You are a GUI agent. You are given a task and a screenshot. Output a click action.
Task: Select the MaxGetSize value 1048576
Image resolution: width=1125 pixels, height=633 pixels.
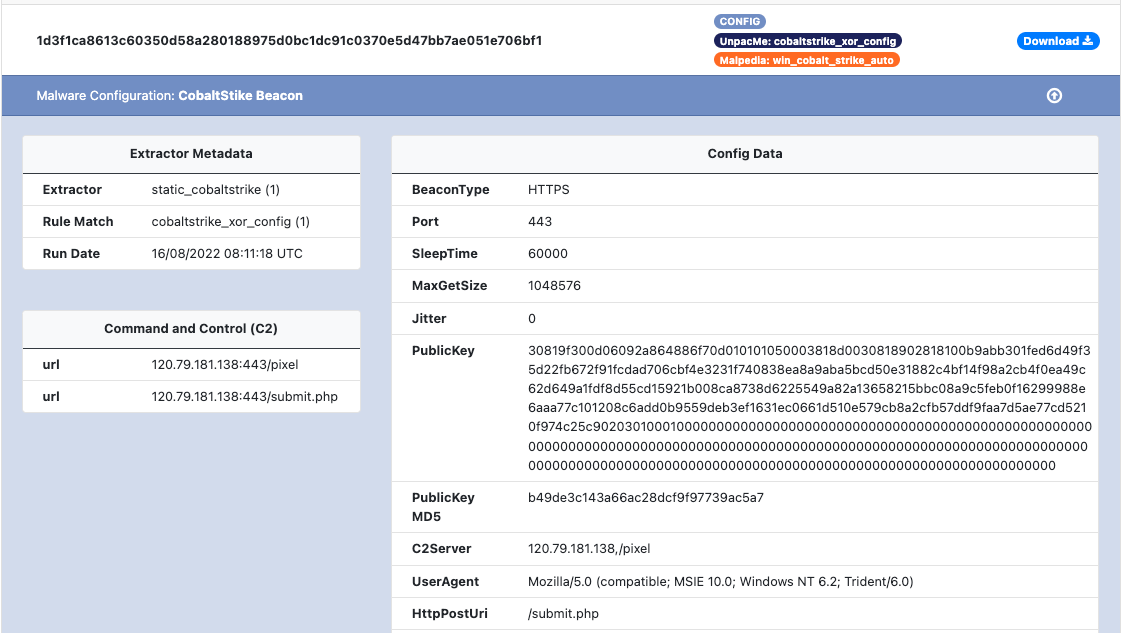[x=554, y=286]
